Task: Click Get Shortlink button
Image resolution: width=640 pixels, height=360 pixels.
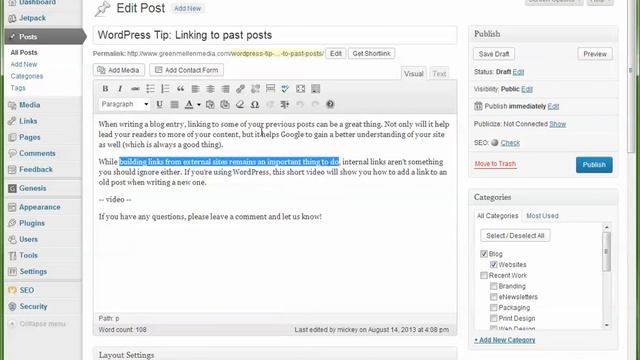Action: pos(371,53)
